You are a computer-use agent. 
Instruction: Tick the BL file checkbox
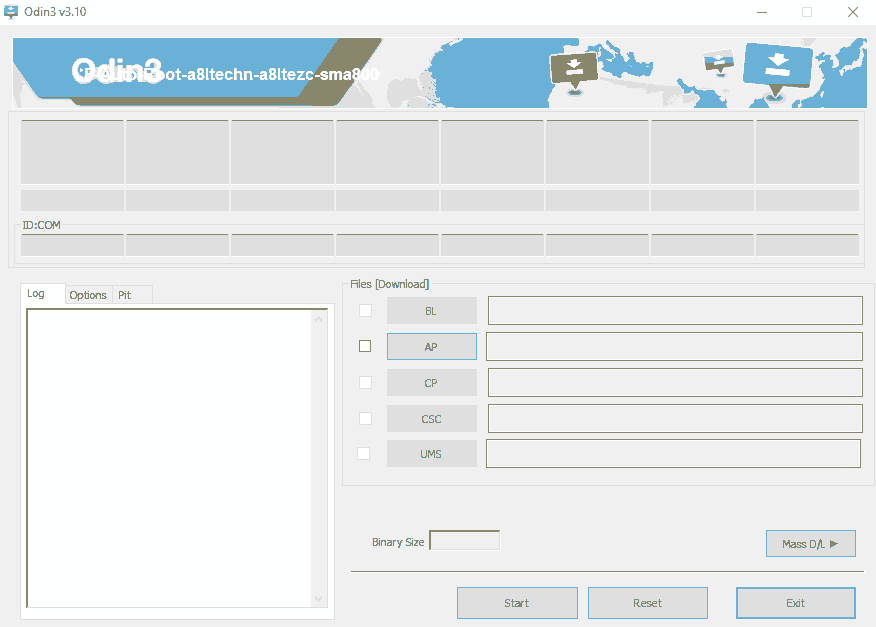(365, 310)
